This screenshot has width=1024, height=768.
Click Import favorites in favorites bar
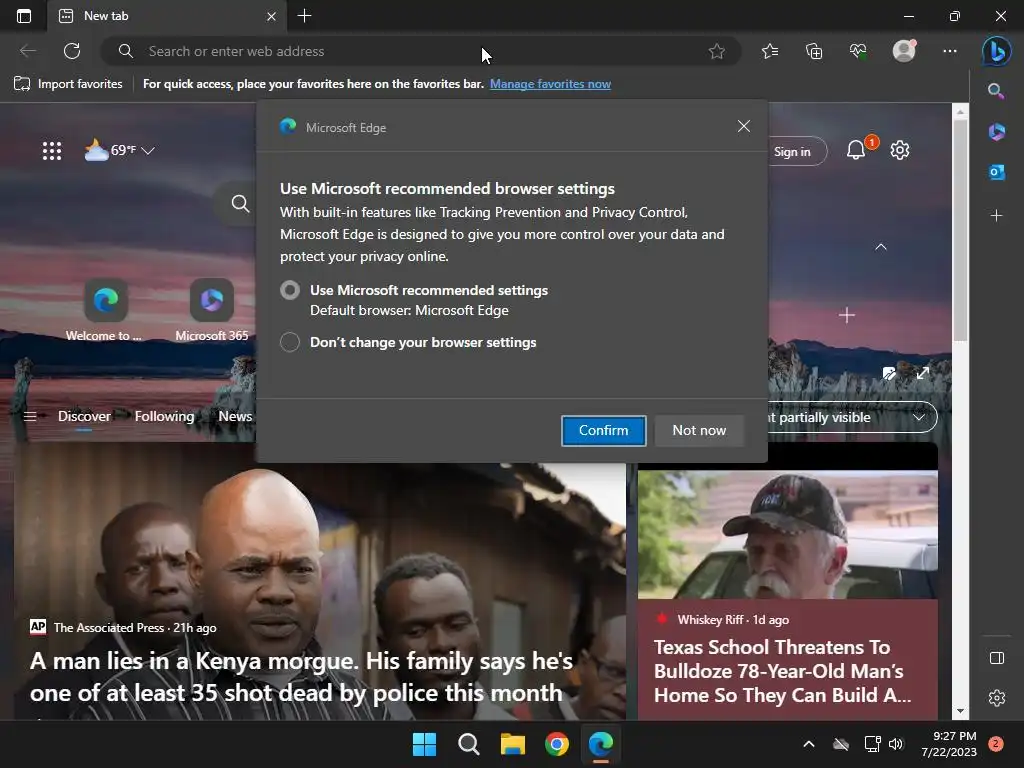(69, 84)
